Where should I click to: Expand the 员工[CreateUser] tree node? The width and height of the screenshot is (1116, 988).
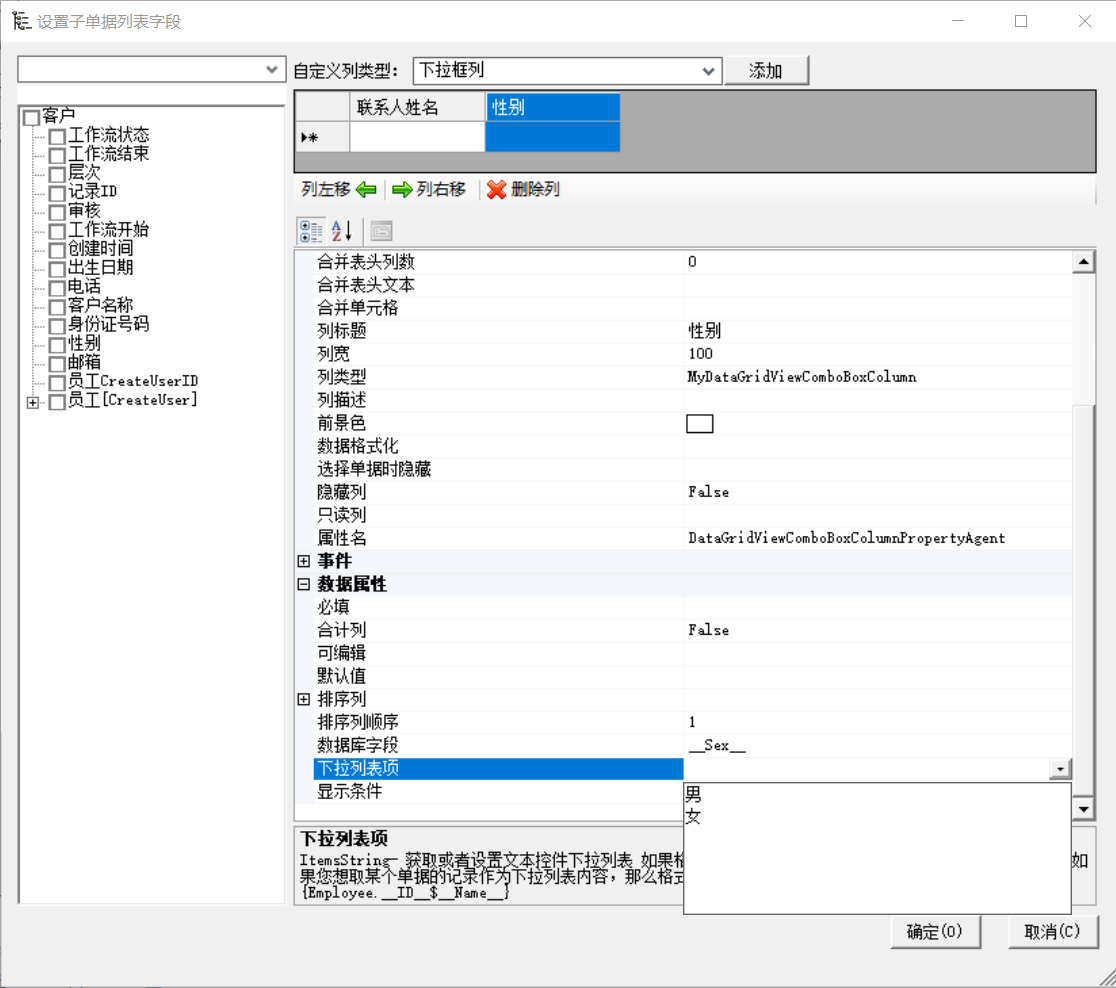click(x=33, y=402)
